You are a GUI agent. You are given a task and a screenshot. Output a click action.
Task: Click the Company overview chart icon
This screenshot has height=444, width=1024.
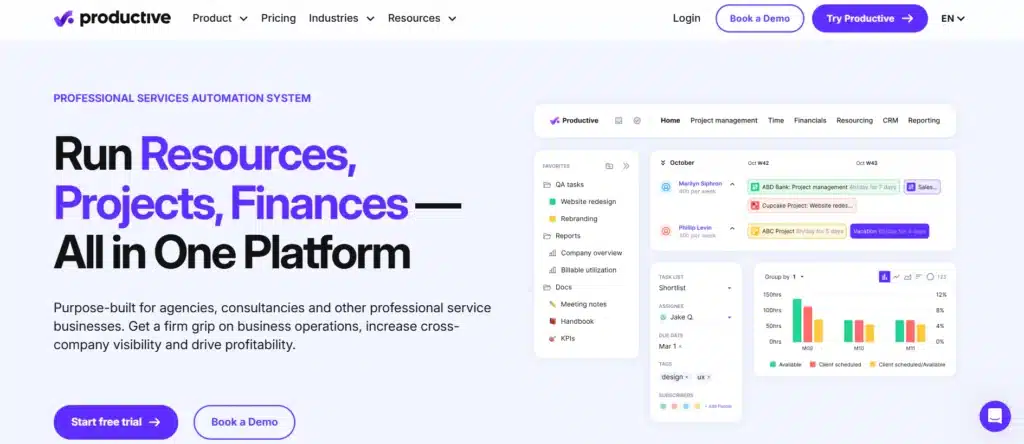(x=552, y=253)
